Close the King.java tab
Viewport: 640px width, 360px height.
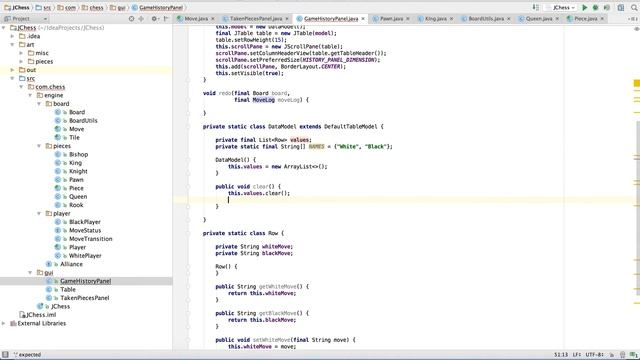click(451, 19)
